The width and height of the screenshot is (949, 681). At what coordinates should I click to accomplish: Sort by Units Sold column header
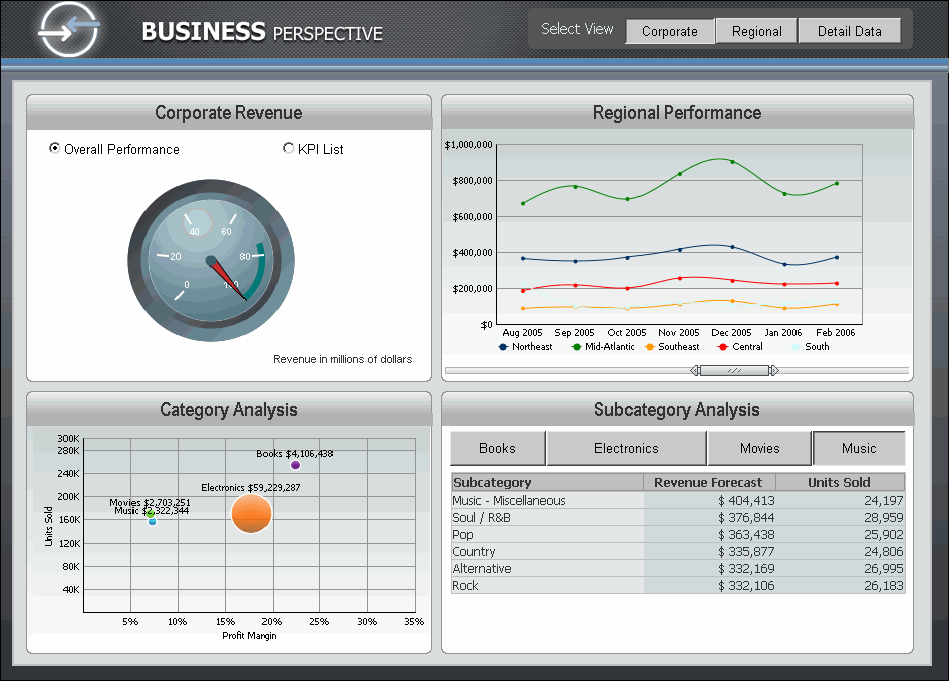(x=840, y=482)
